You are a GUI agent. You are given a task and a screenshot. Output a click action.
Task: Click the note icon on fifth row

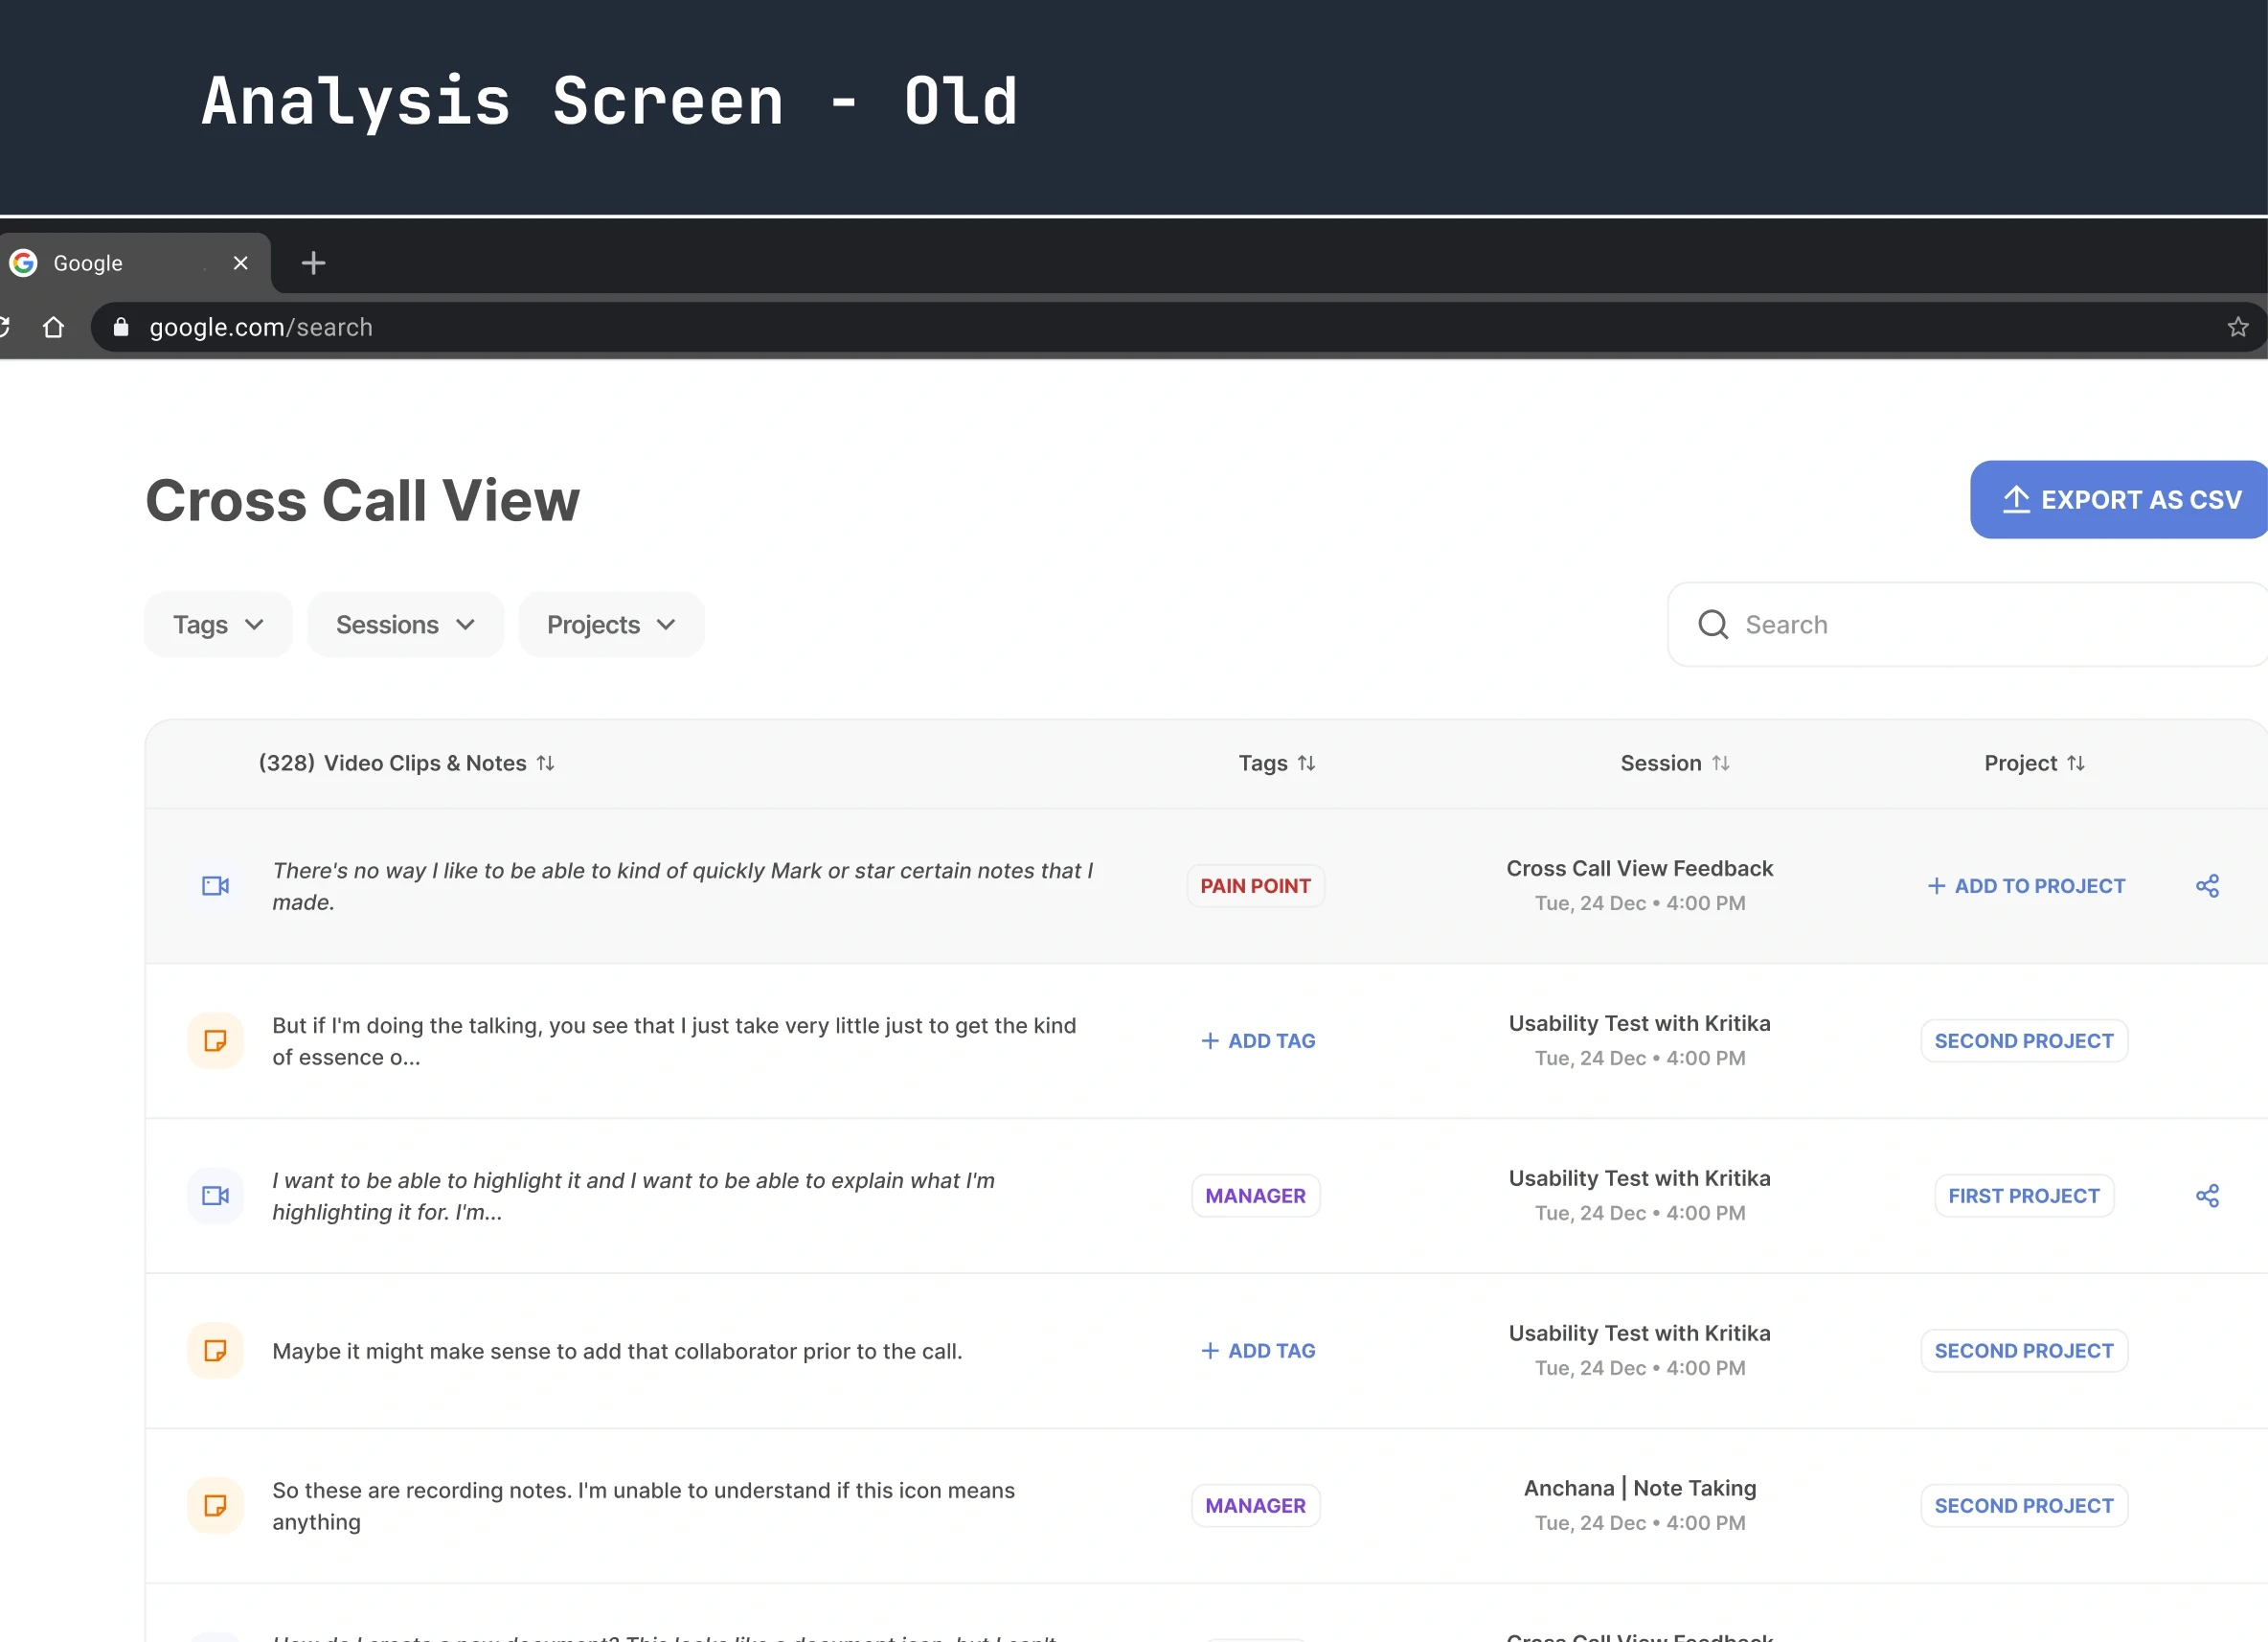[215, 1505]
